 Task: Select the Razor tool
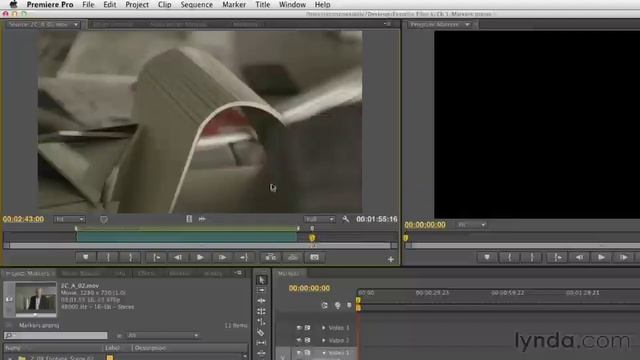pos(261,333)
